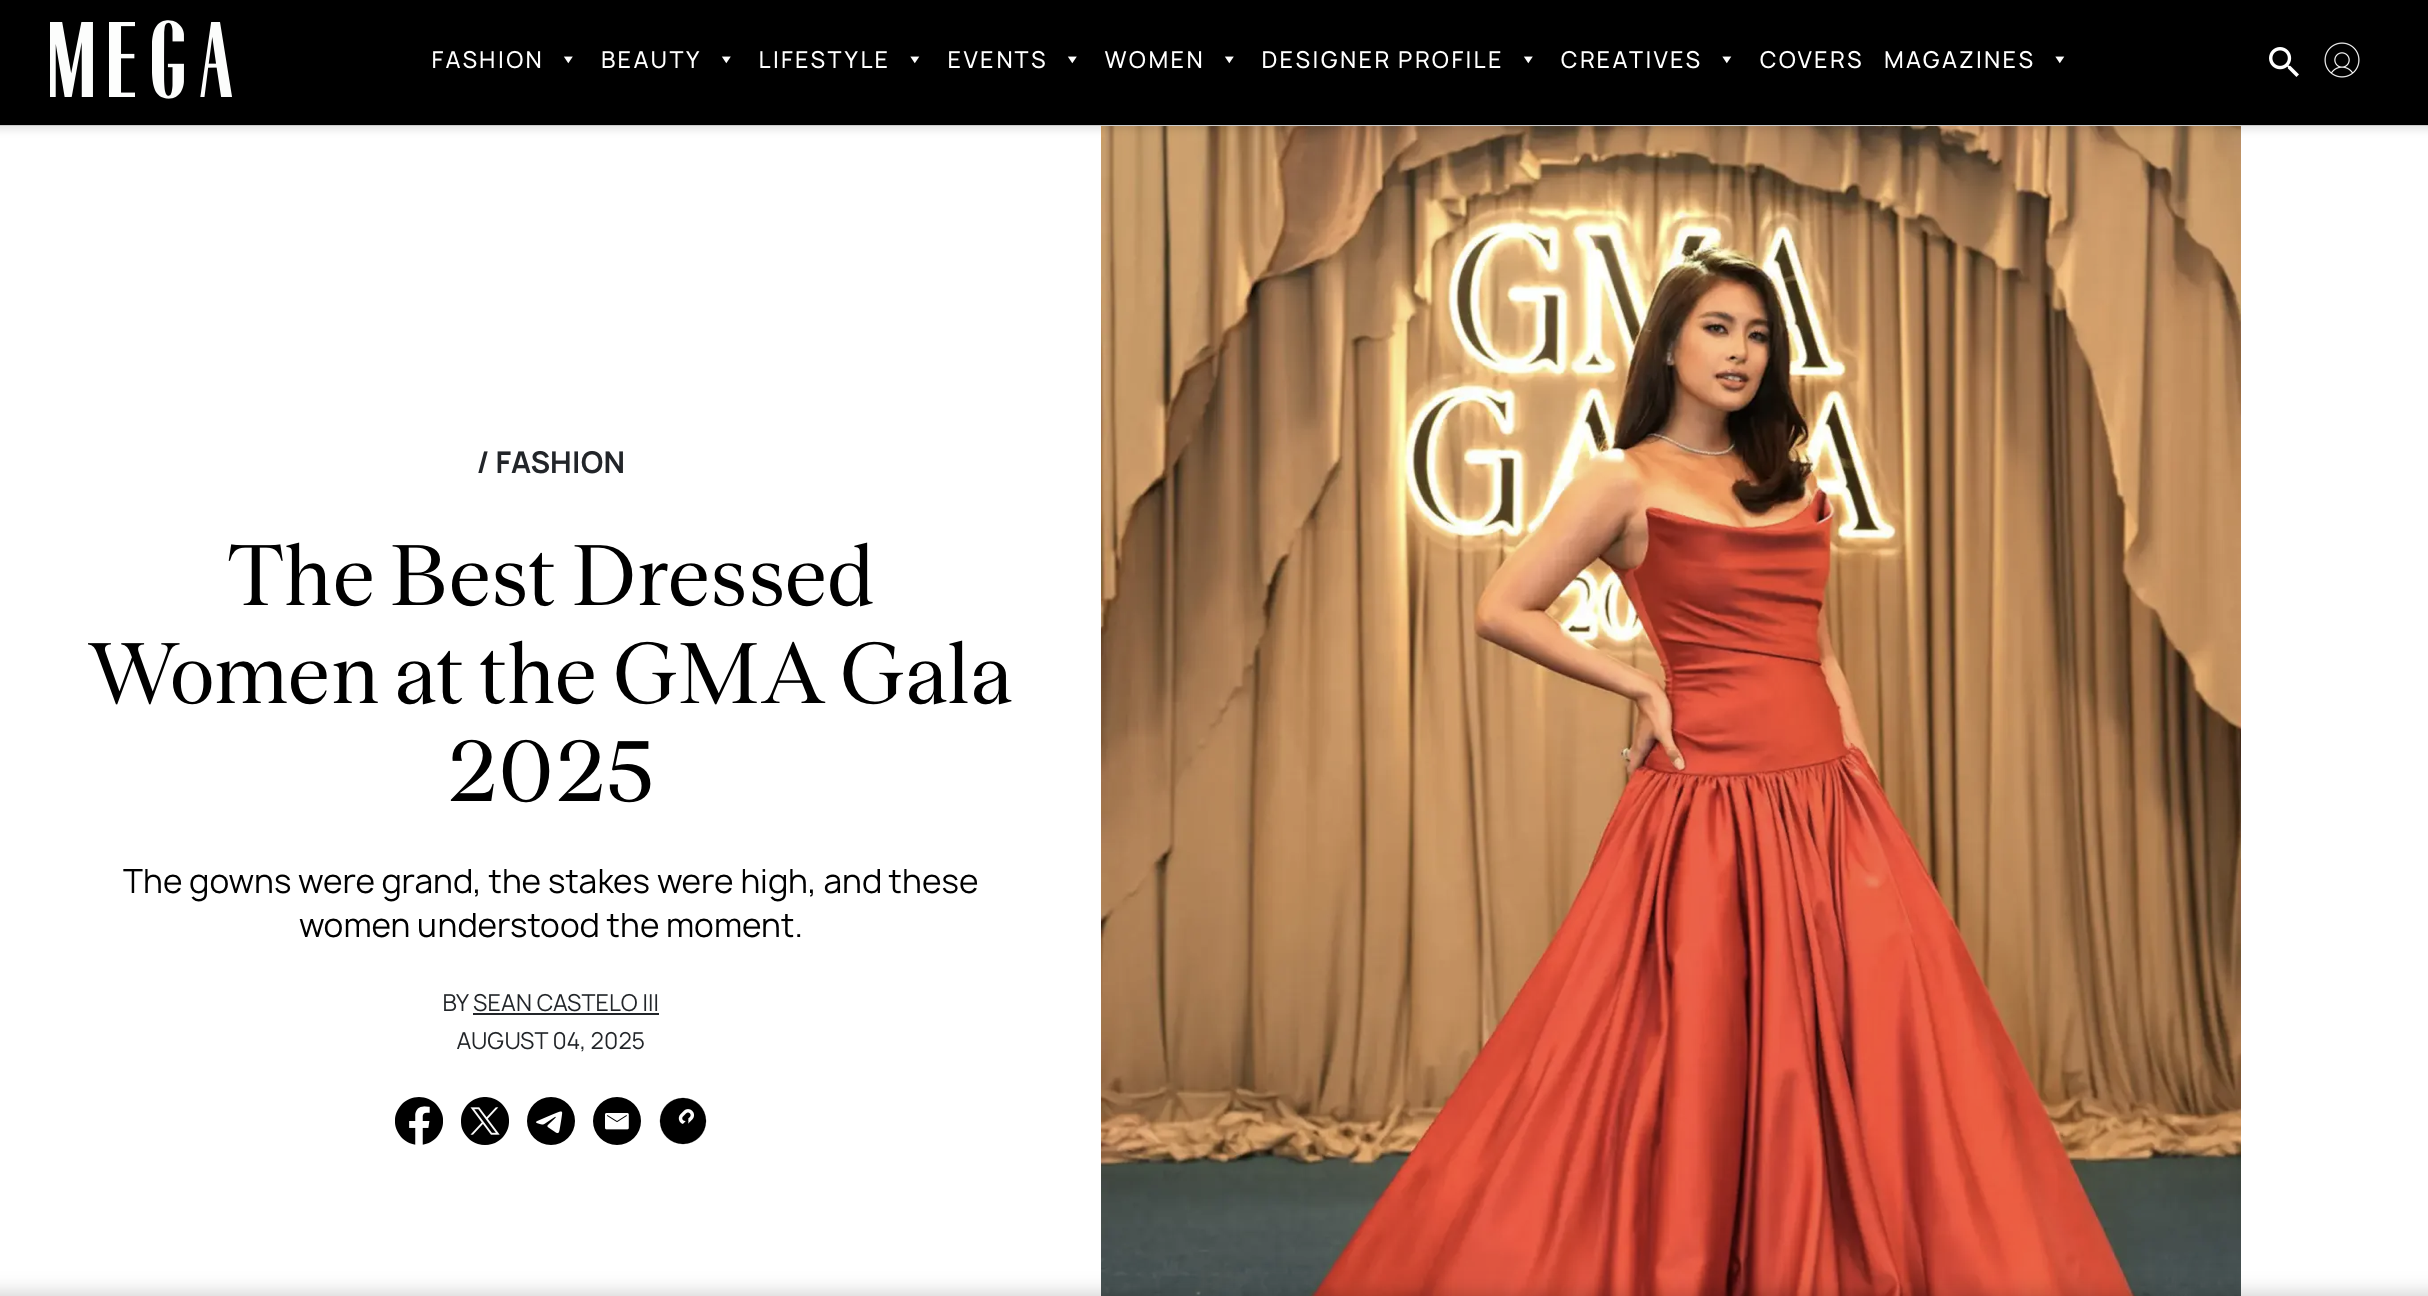Viewport: 2428px width, 1296px height.
Task: Go to the MEGA logo homepage
Action: coord(141,60)
